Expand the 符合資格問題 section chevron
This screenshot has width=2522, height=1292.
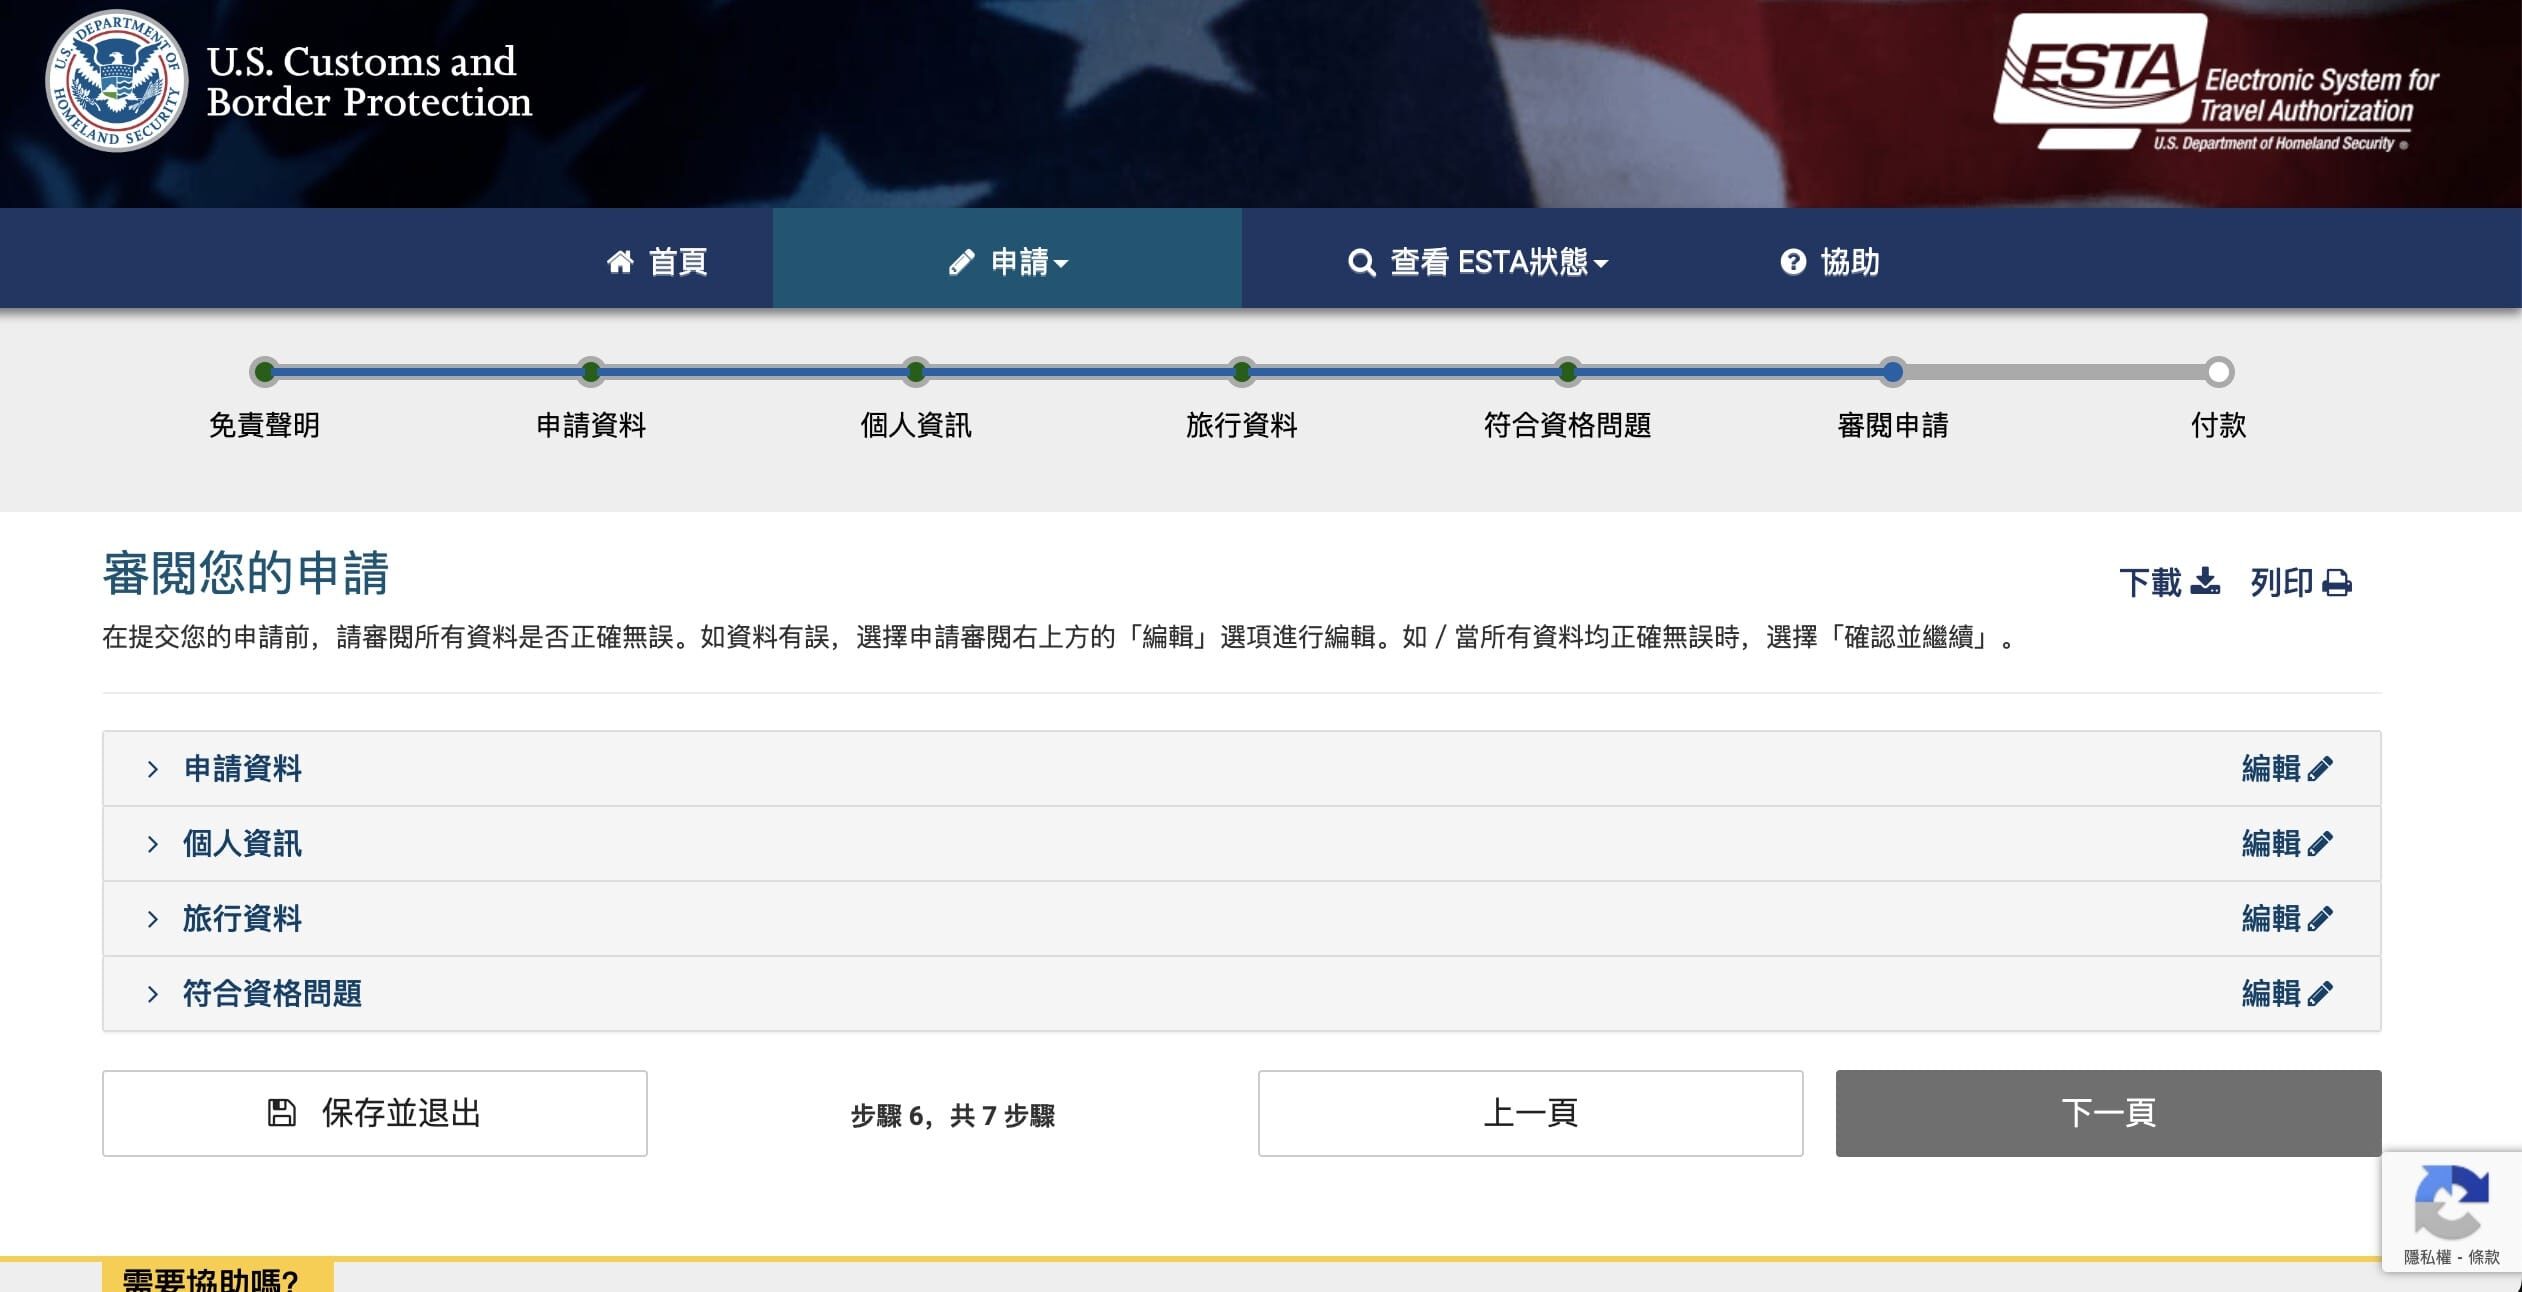point(152,994)
